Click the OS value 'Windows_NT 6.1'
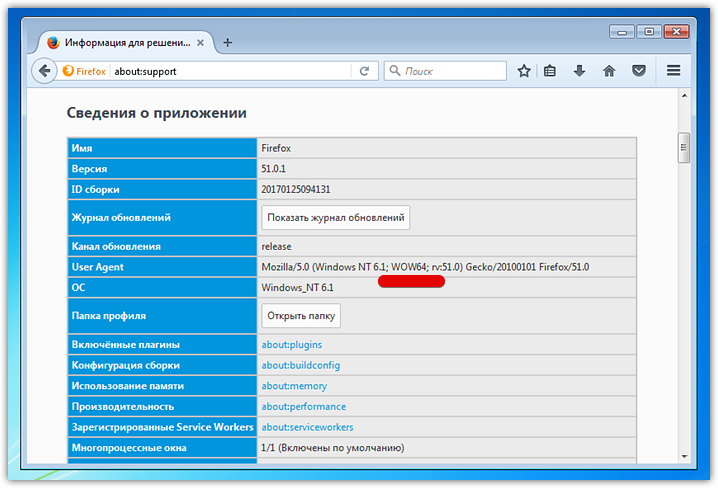The width and height of the screenshot is (718, 488). [x=297, y=287]
